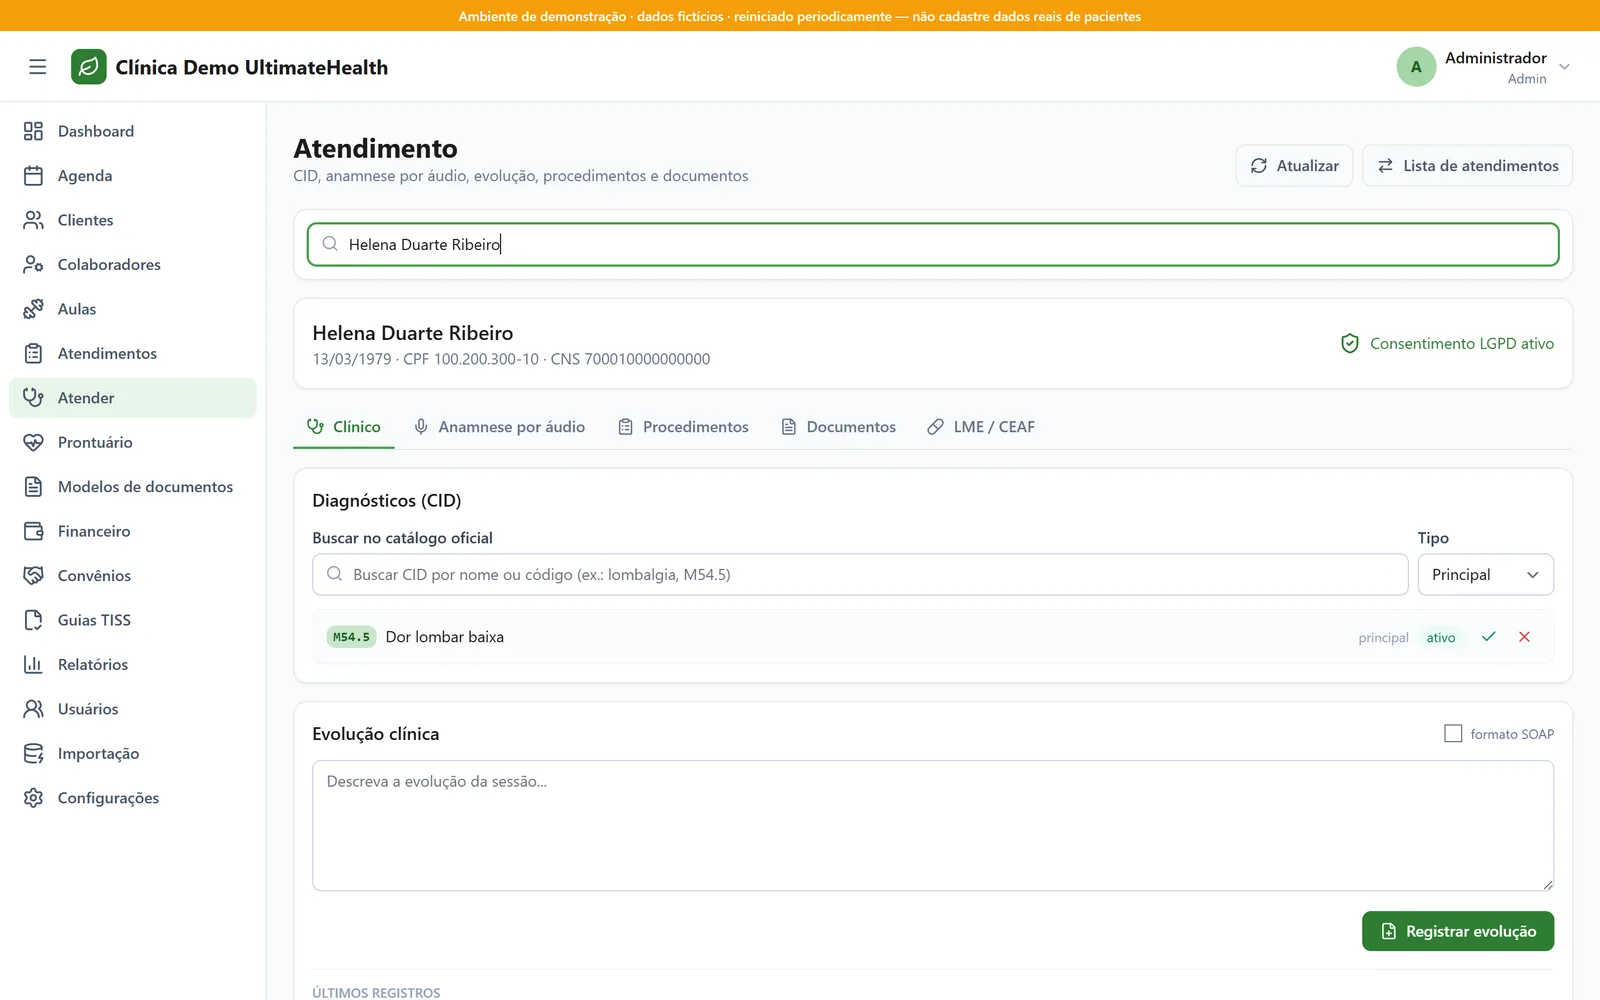Click the Aulas icon in sidebar

[34, 309]
